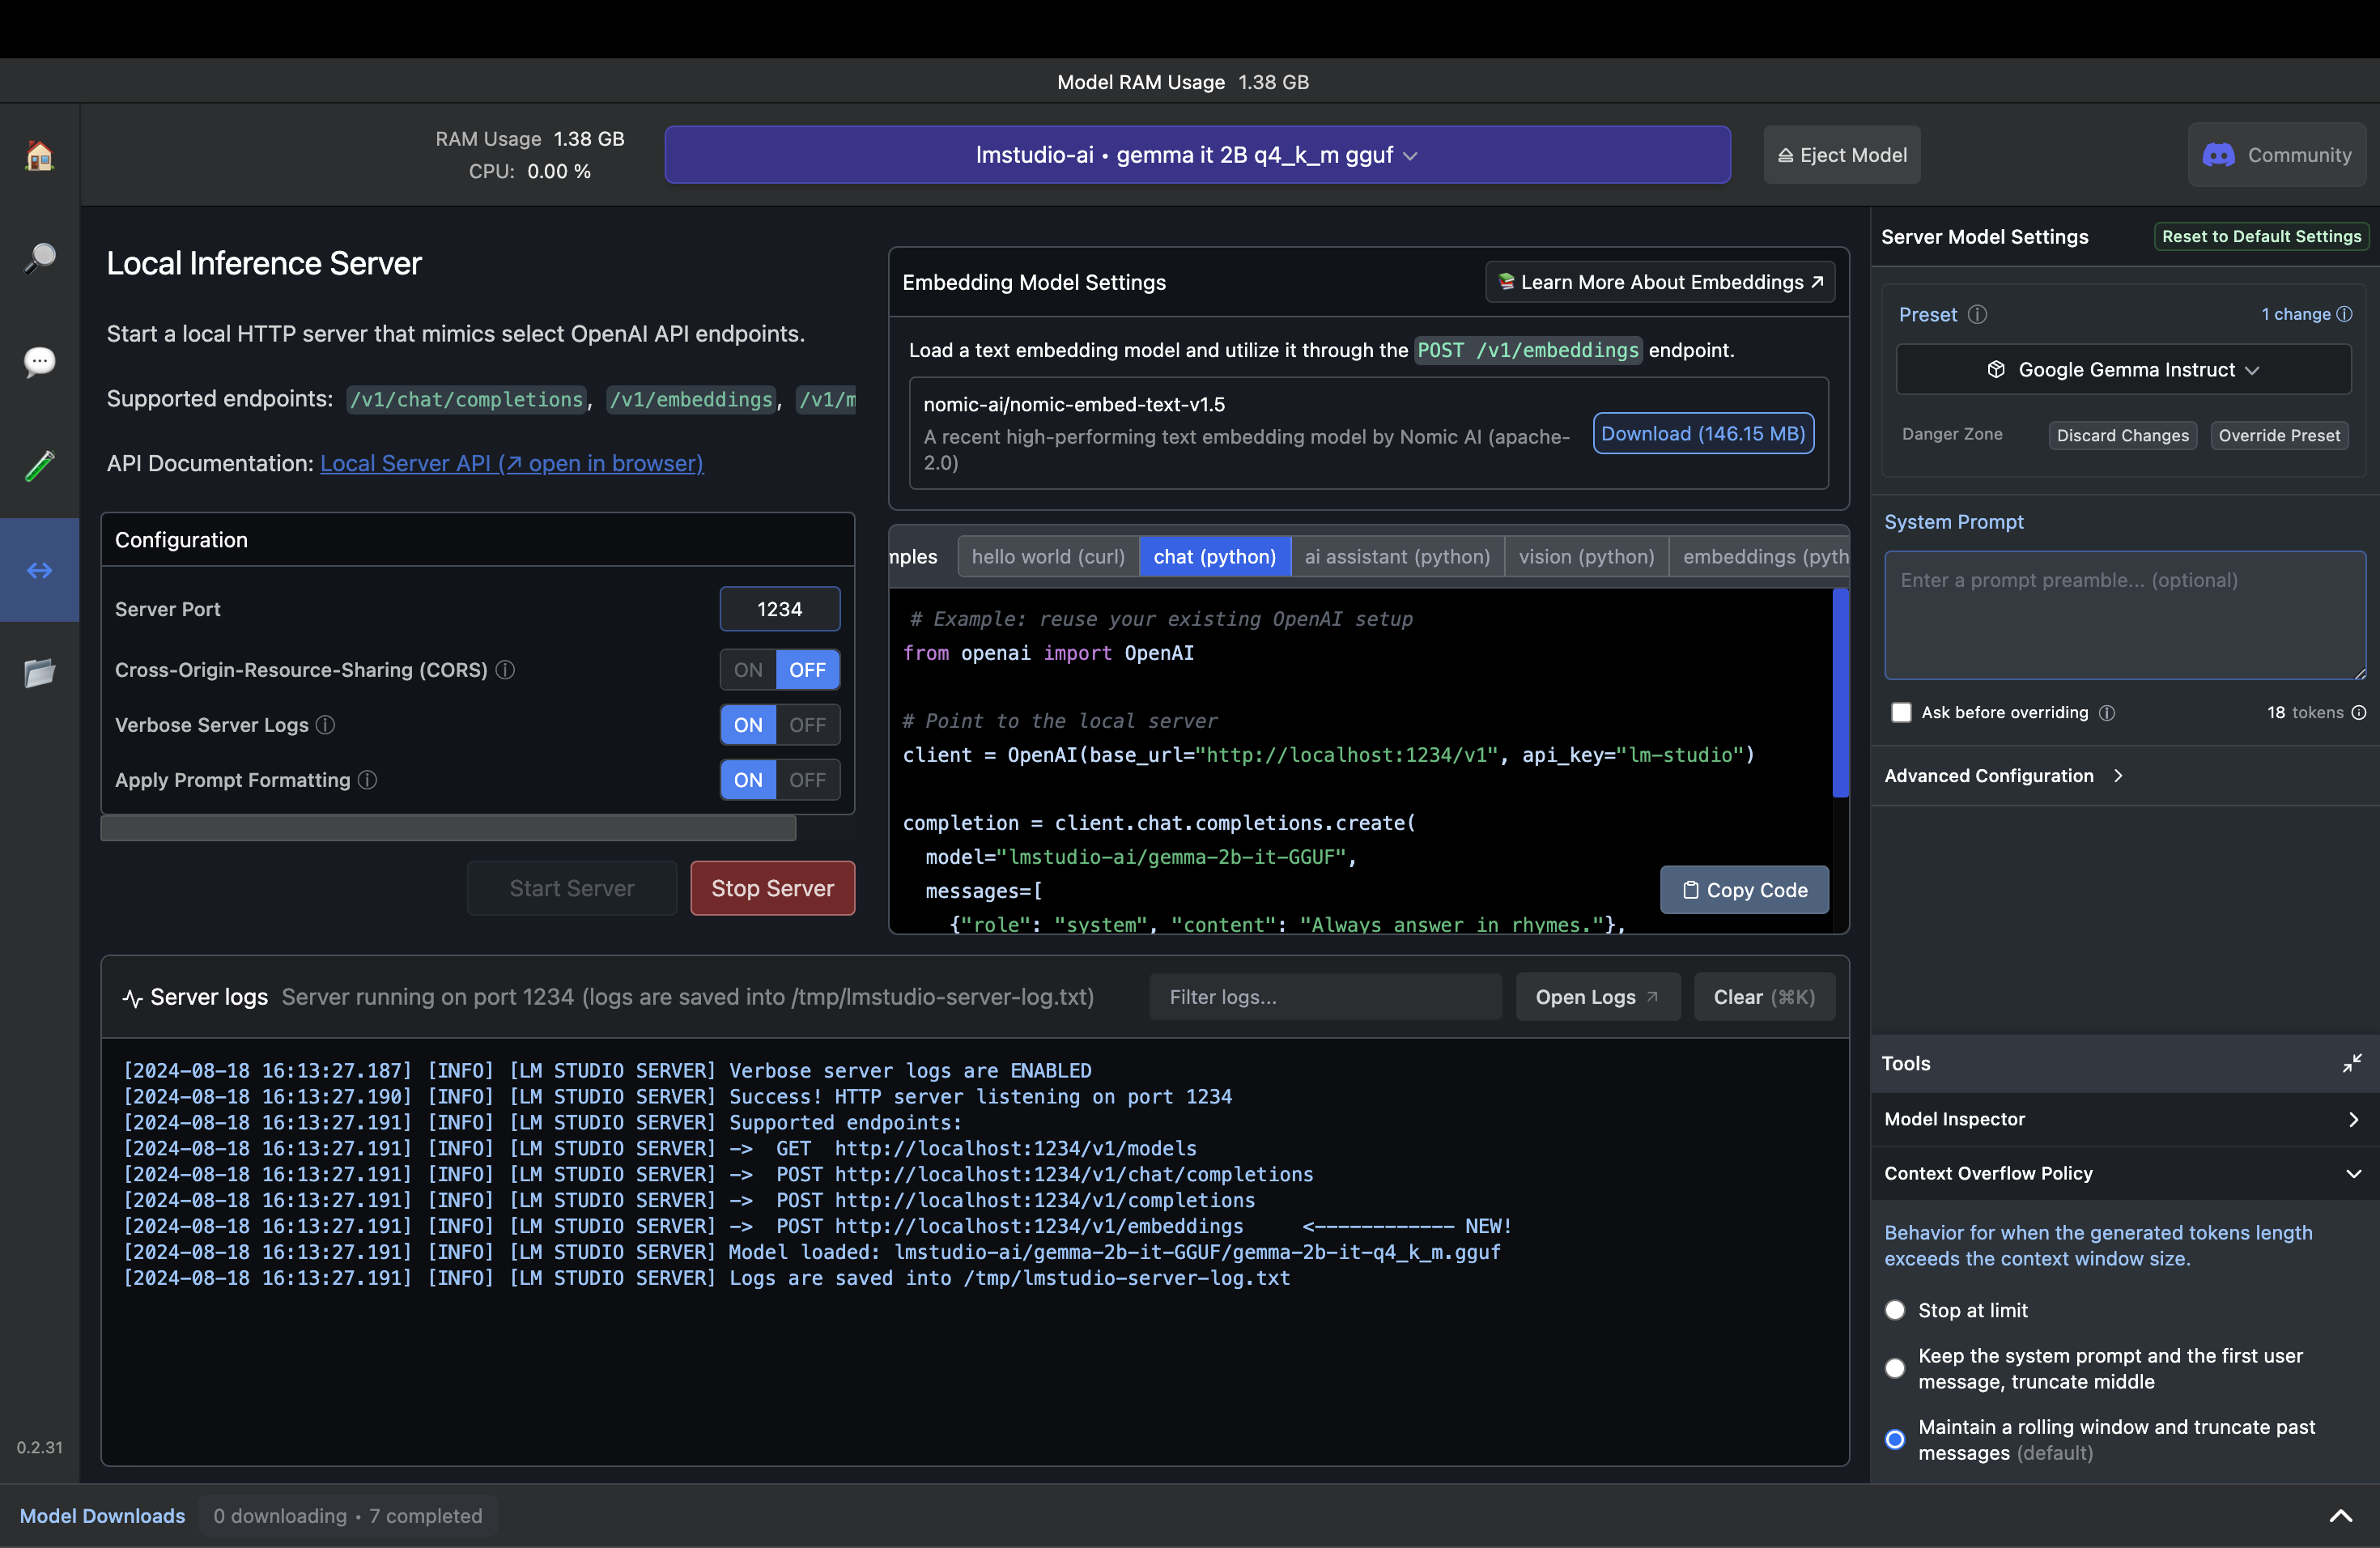Open the Google Gemma Instruct preset dropdown
This screenshot has height=1548, width=2380.
point(2123,369)
